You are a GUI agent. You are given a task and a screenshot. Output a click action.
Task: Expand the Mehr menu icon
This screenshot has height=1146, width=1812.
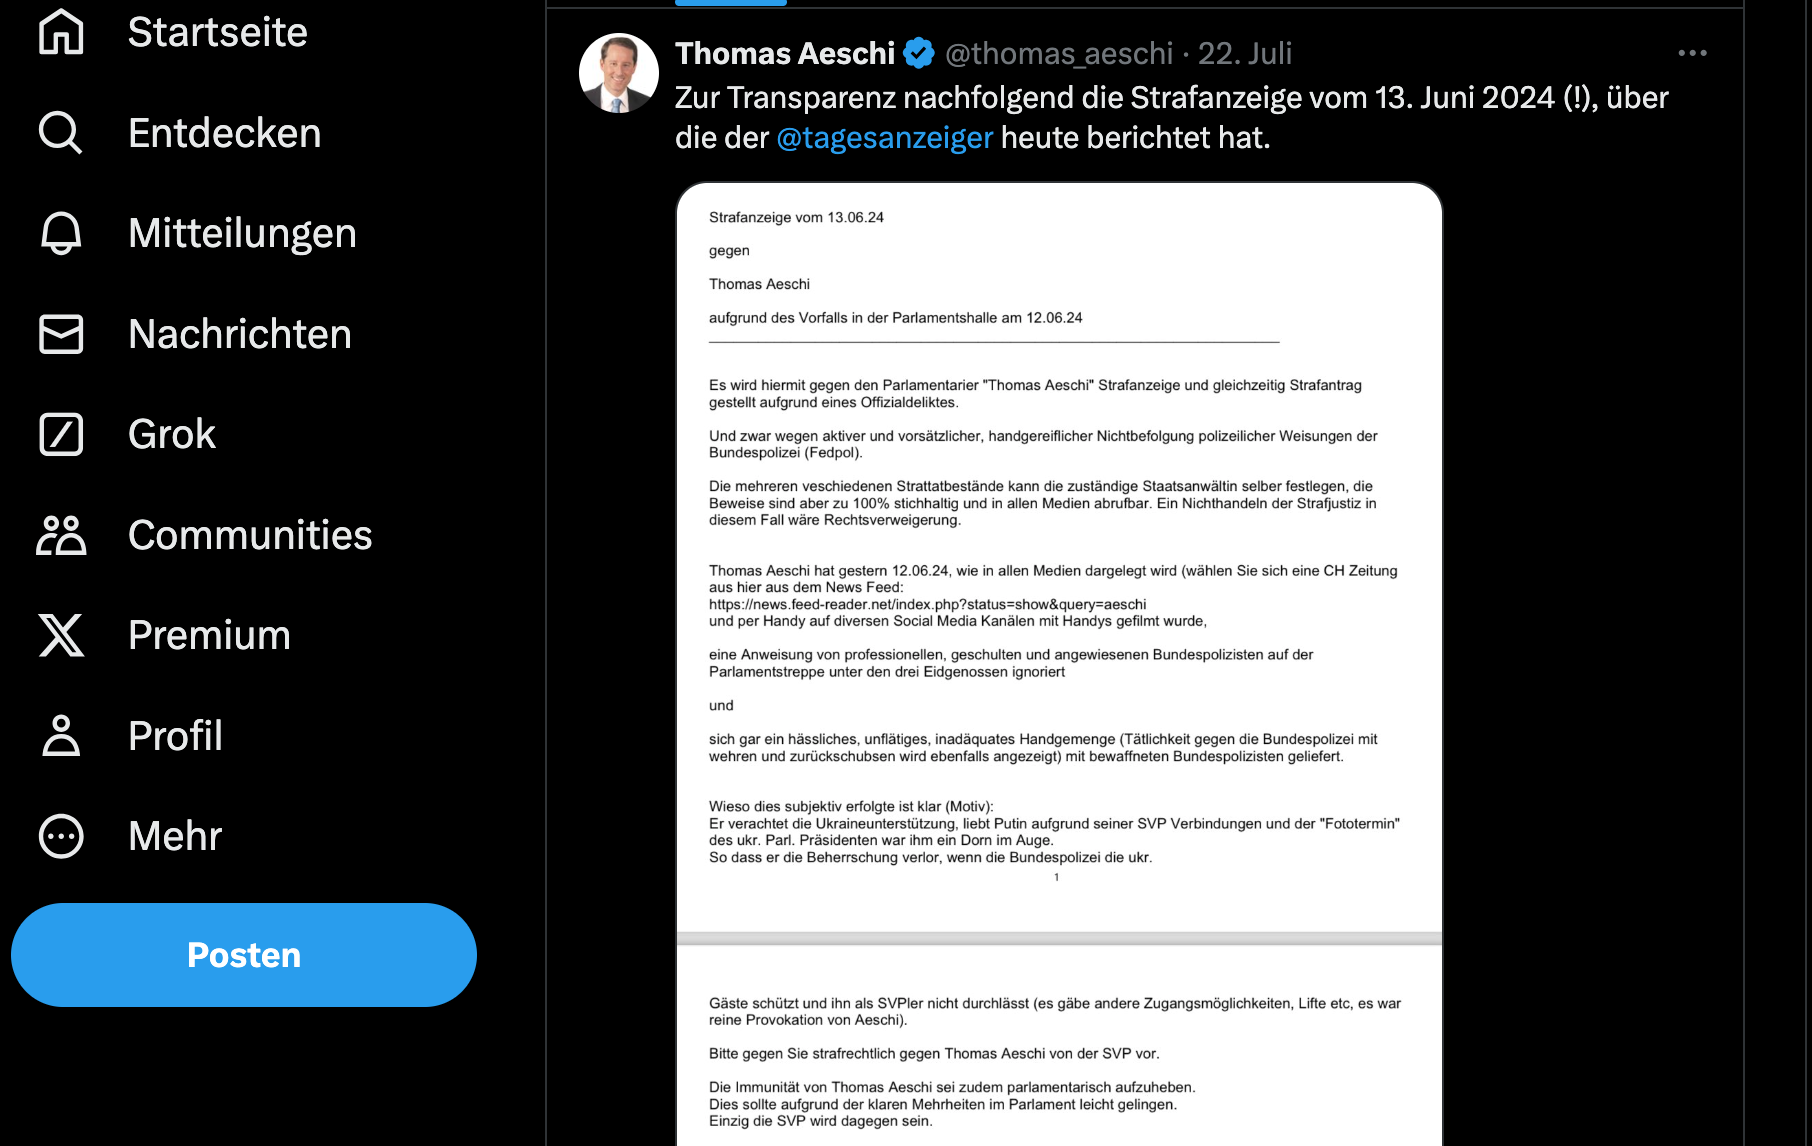(x=61, y=836)
